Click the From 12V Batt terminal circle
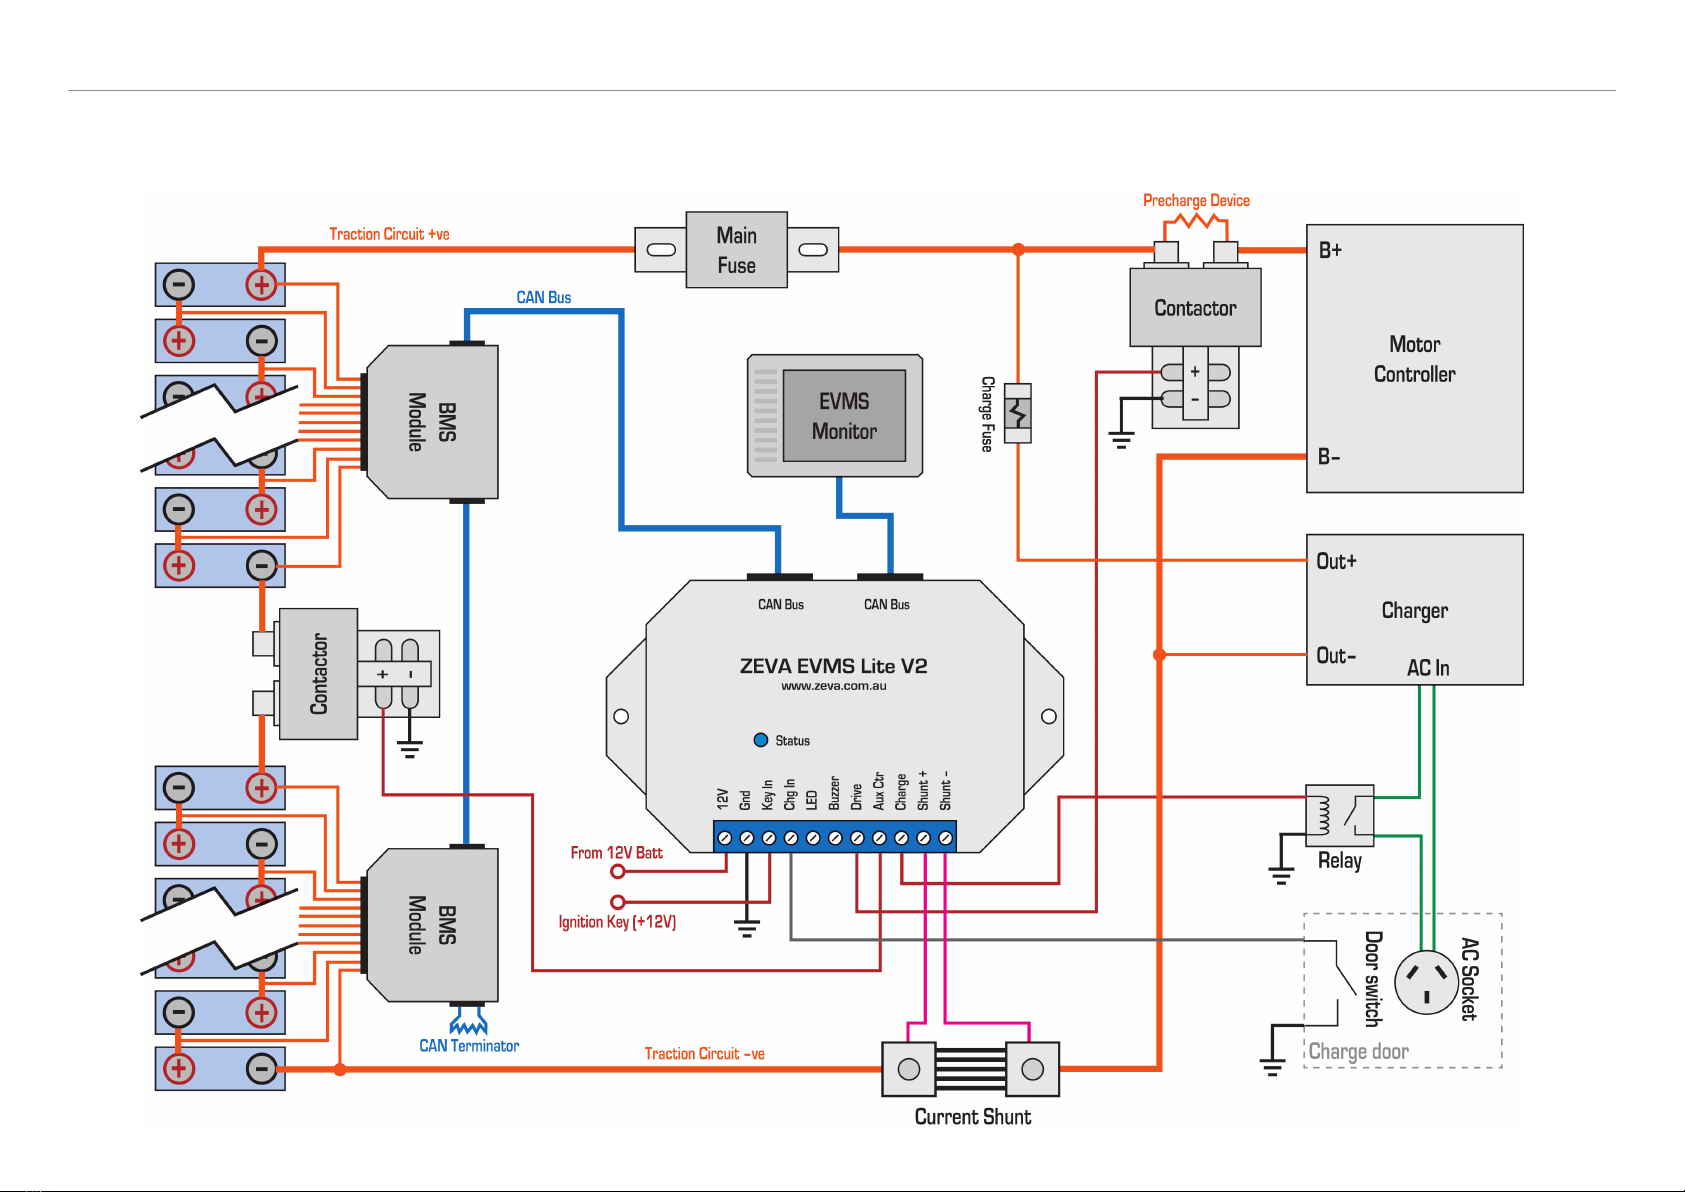 (618, 872)
